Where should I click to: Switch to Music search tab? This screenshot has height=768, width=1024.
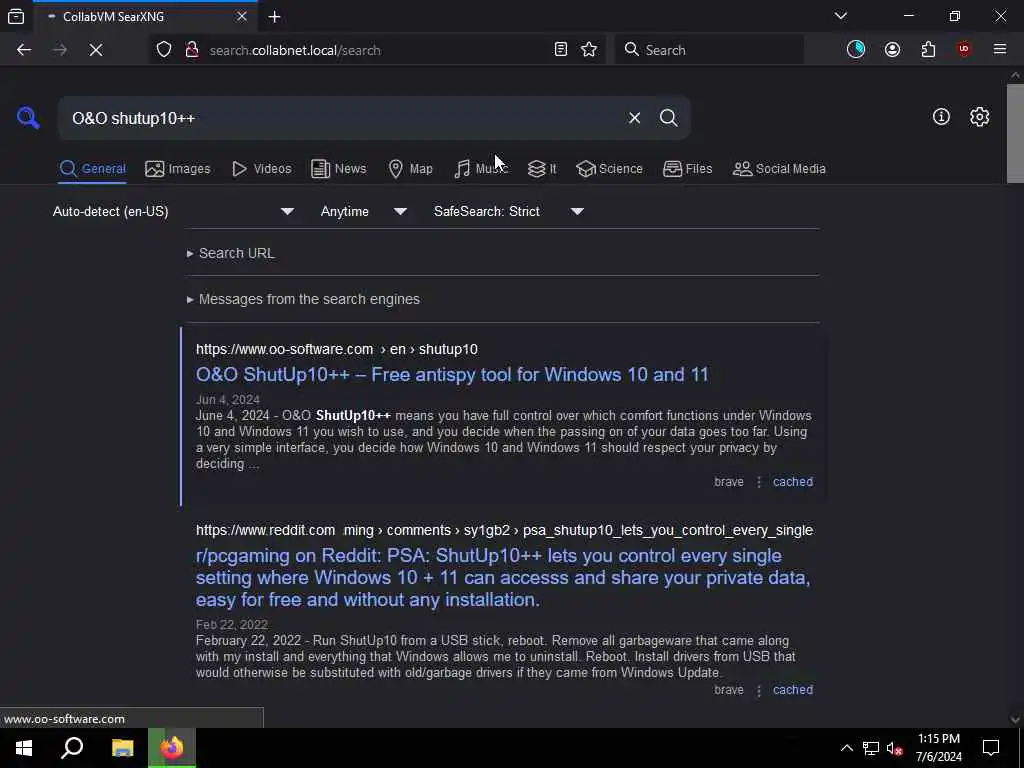pyautogui.click(x=481, y=168)
